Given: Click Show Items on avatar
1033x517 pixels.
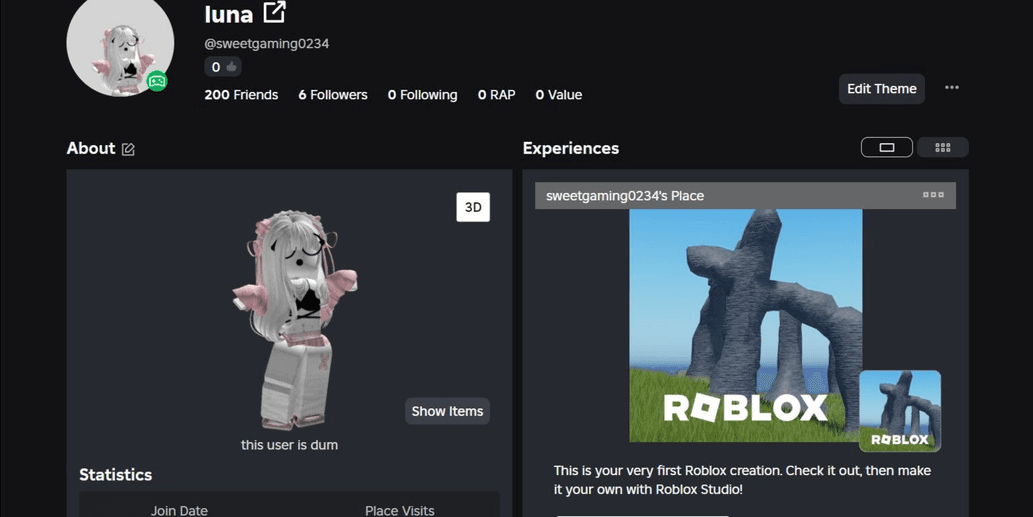Looking at the screenshot, I should pyautogui.click(x=447, y=411).
